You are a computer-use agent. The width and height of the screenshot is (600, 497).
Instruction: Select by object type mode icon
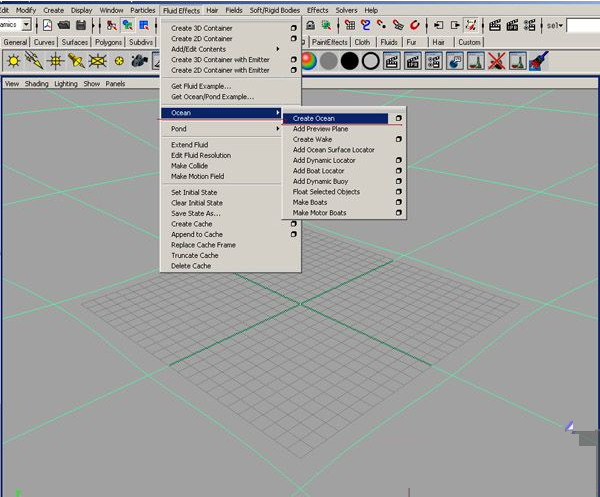pyautogui.click(x=127, y=25)
